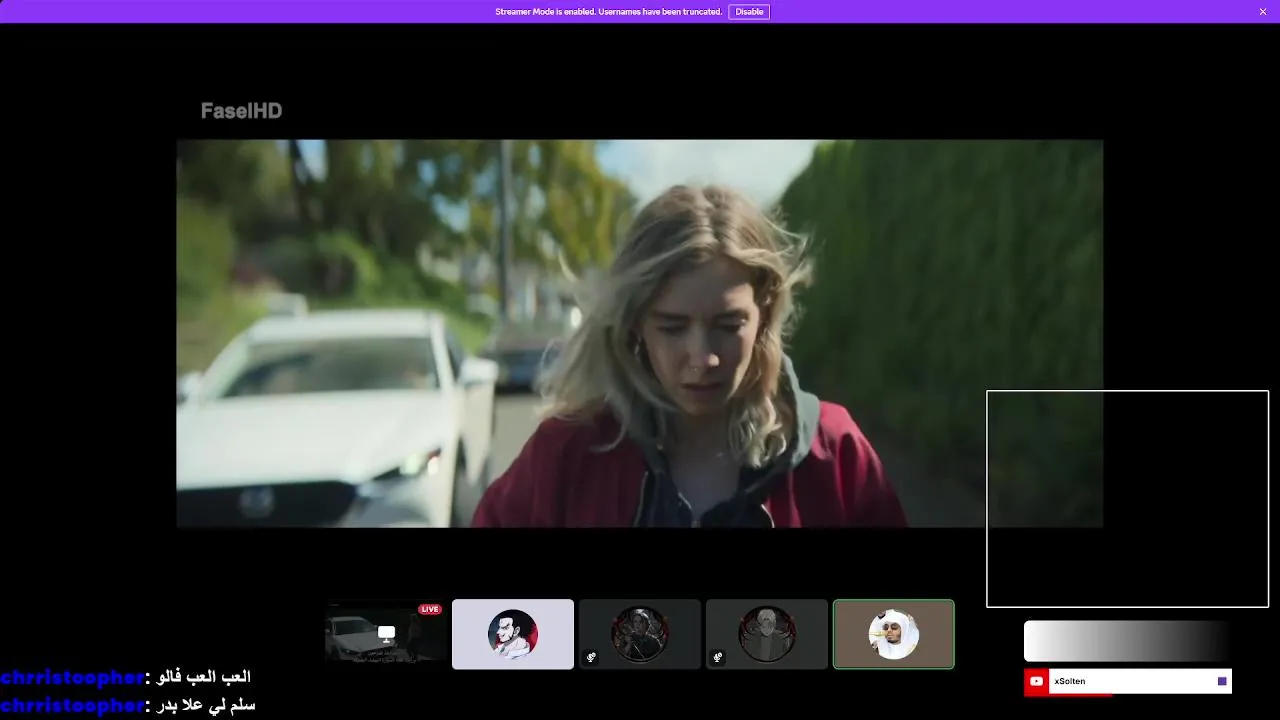Image resolution: width=1280 pixels, height=720 pixels.
Task: Click the xSolten channel name
Action: [1069, 681]
